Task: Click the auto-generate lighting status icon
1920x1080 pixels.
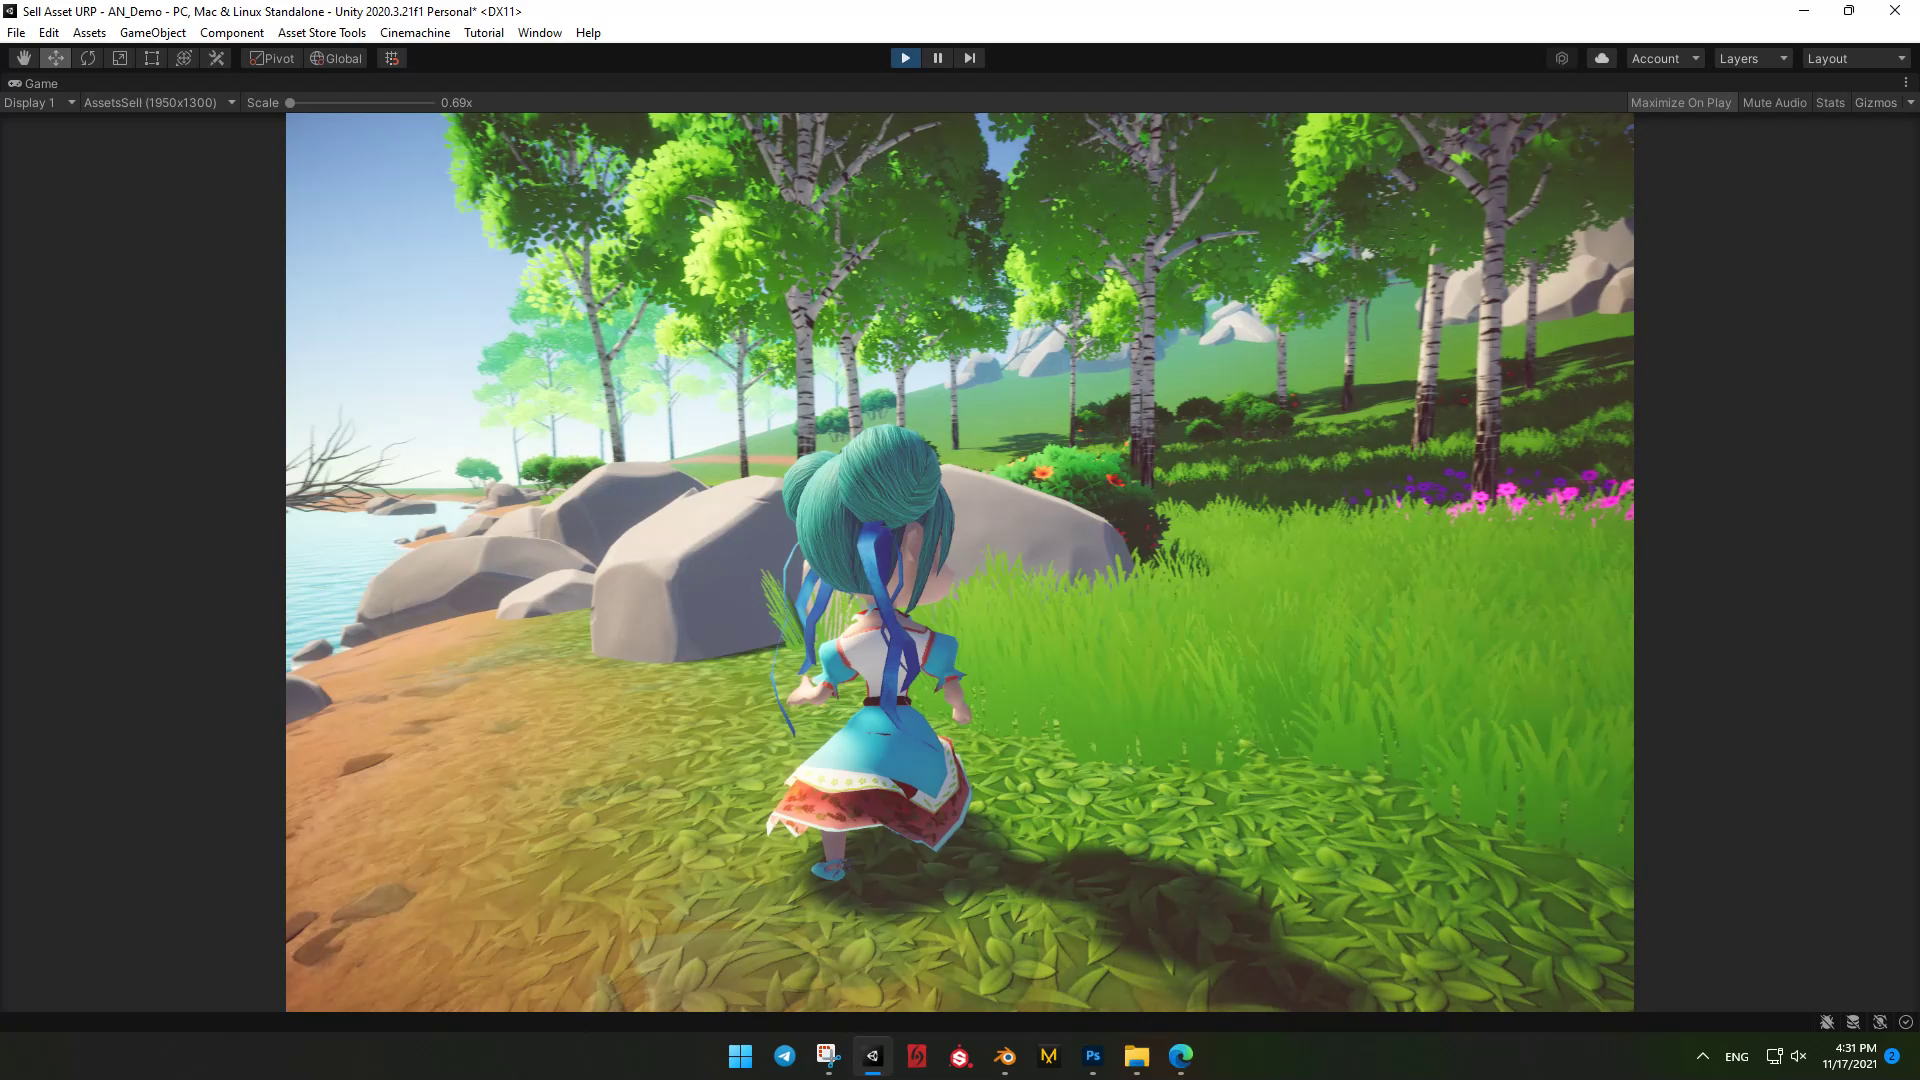Action: (x=1880, y=1022)
